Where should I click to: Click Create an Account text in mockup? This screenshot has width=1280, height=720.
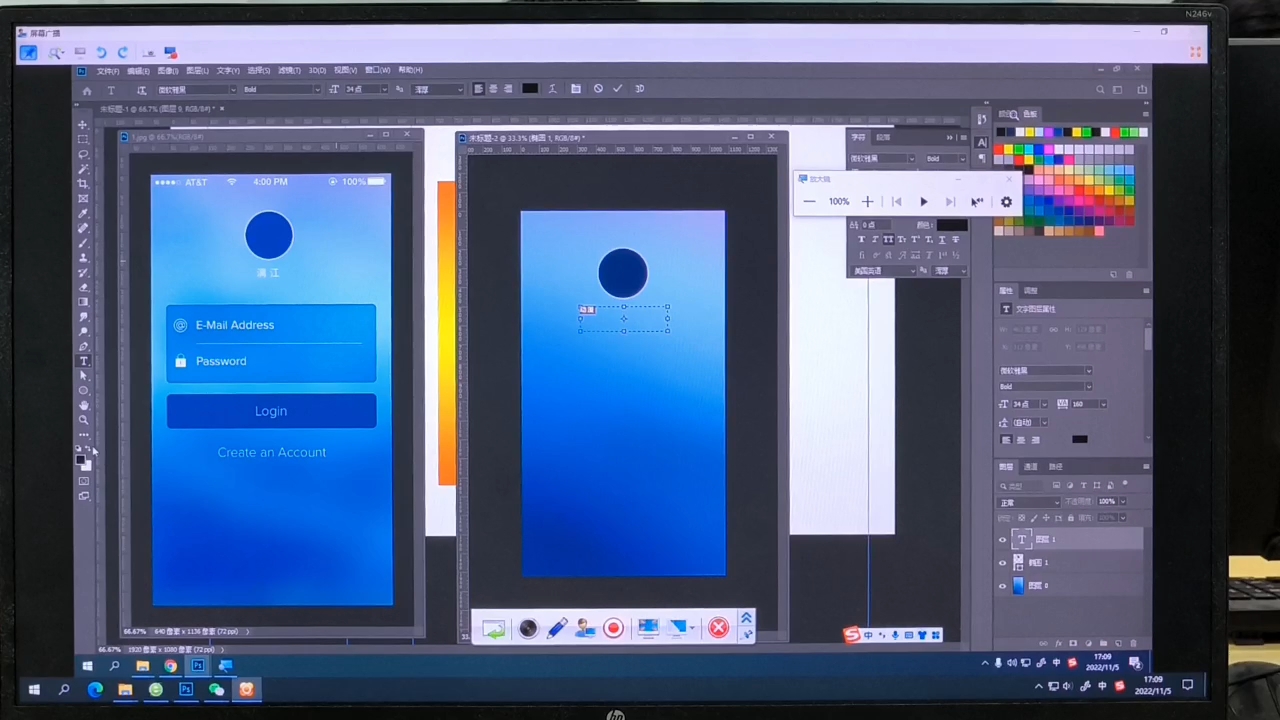click(x=272, y=452)
